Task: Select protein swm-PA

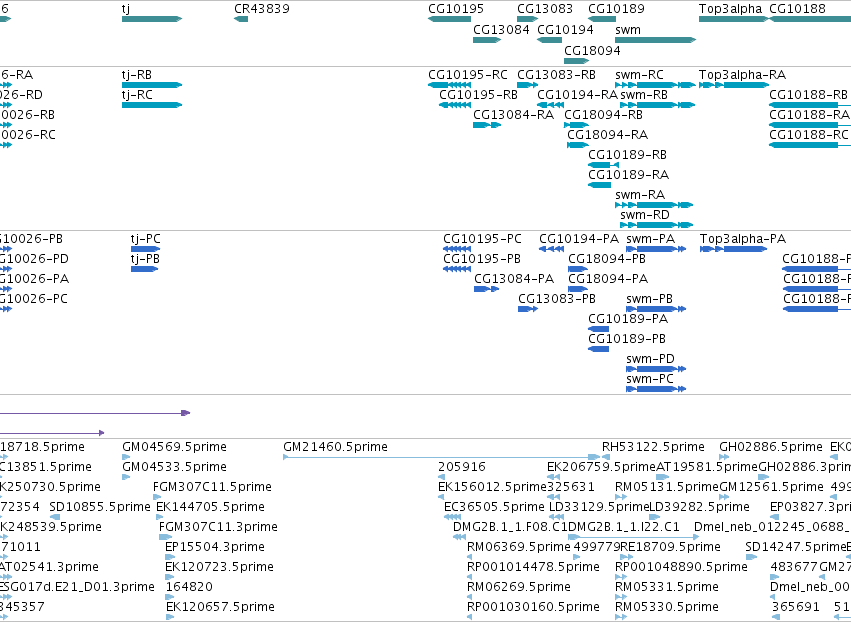Action: (x=650, y=239)
